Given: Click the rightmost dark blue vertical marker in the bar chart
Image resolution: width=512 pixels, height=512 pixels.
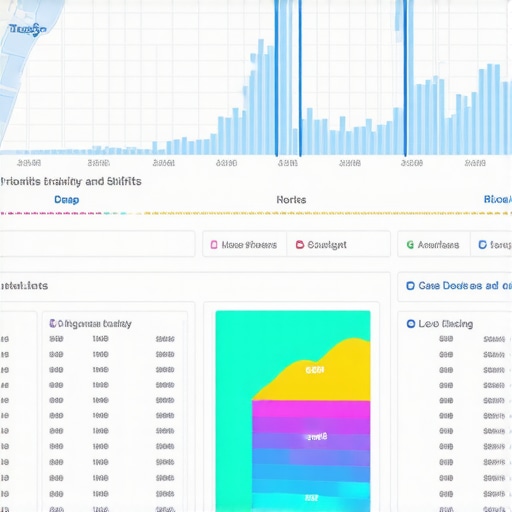Looking at the screenshot, I should click(405, 78).
